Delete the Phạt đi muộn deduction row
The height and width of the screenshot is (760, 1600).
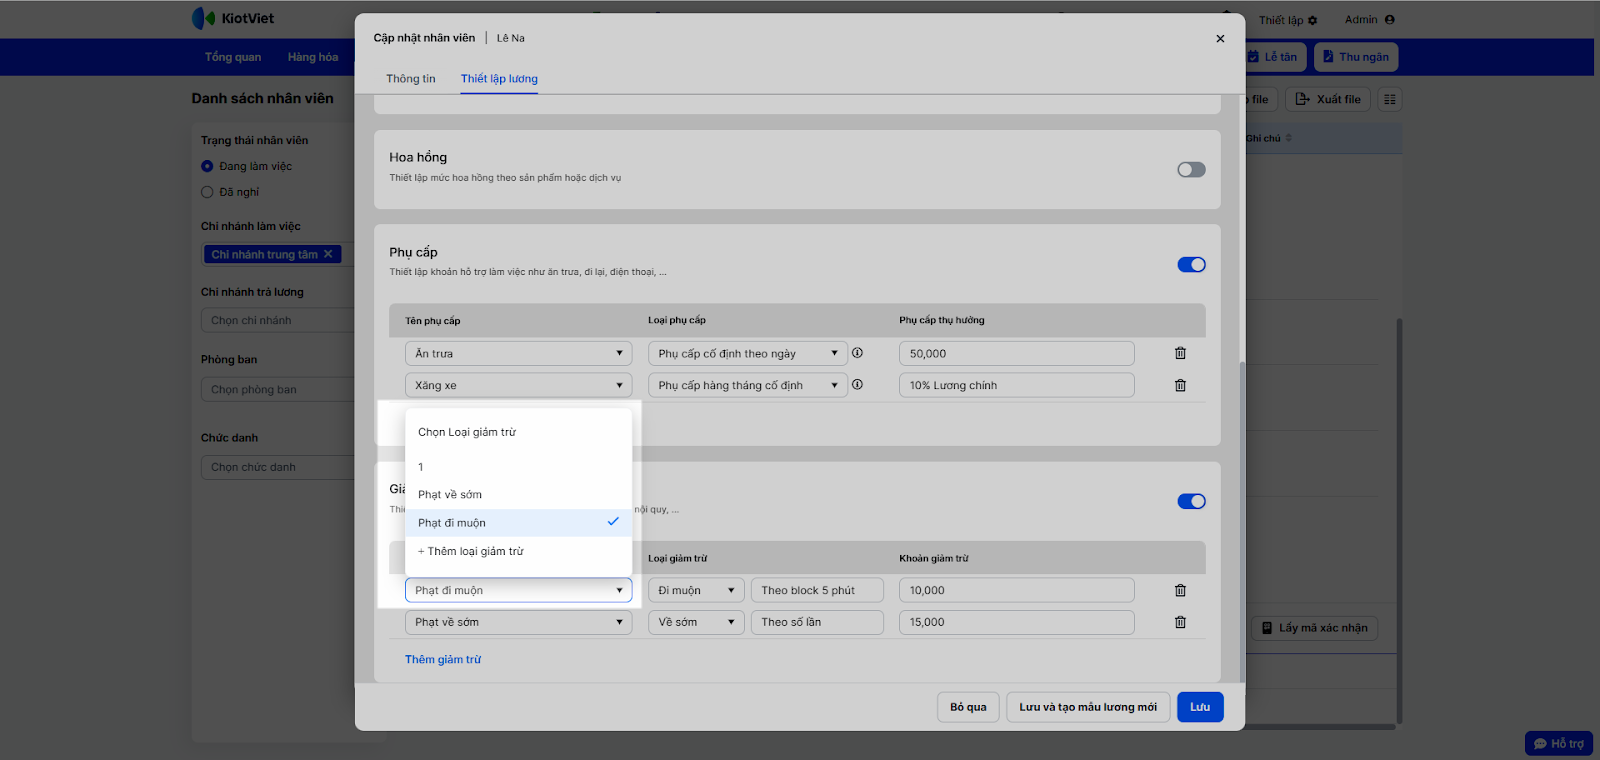point(1180,591)
